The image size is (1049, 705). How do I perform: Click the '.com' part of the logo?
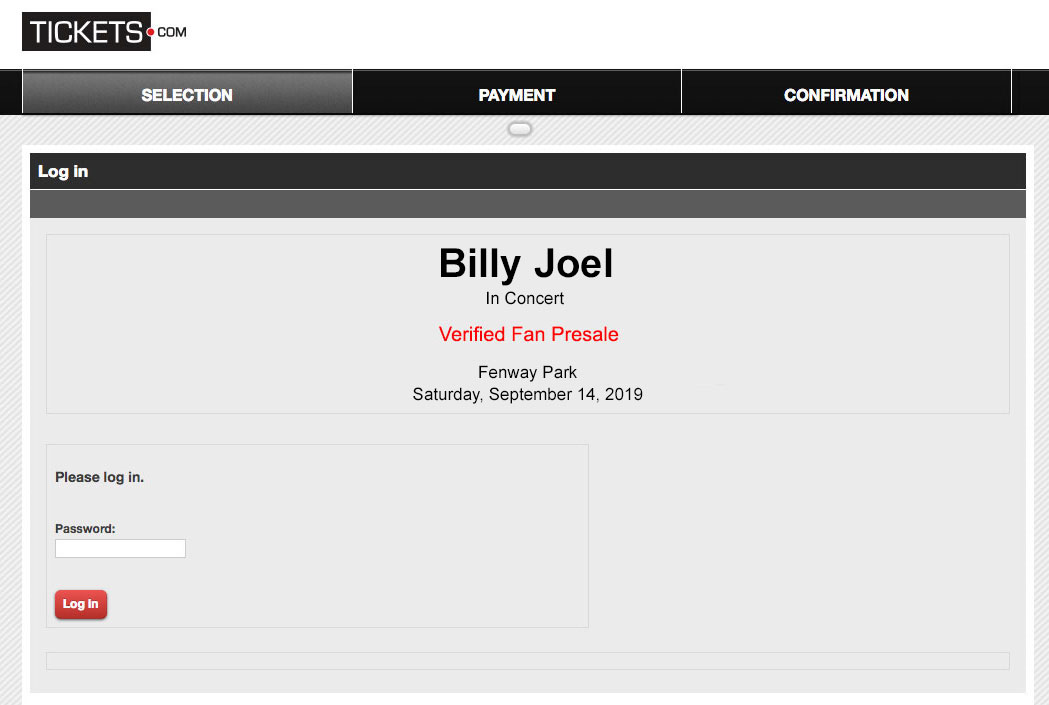(x=172, y=32)
